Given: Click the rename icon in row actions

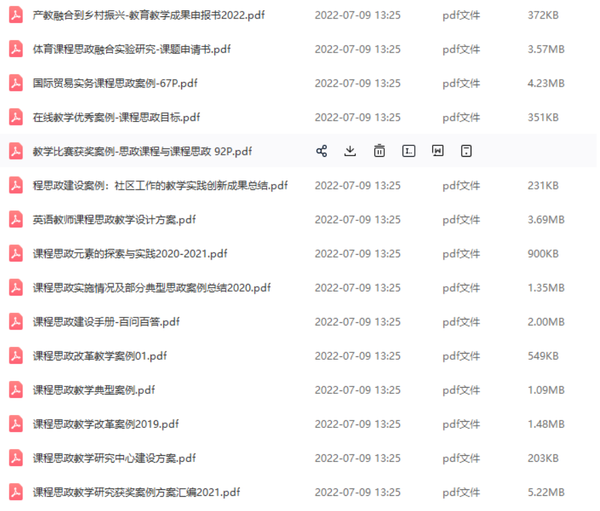Looking at the screenshot, I should coord(408,151).
